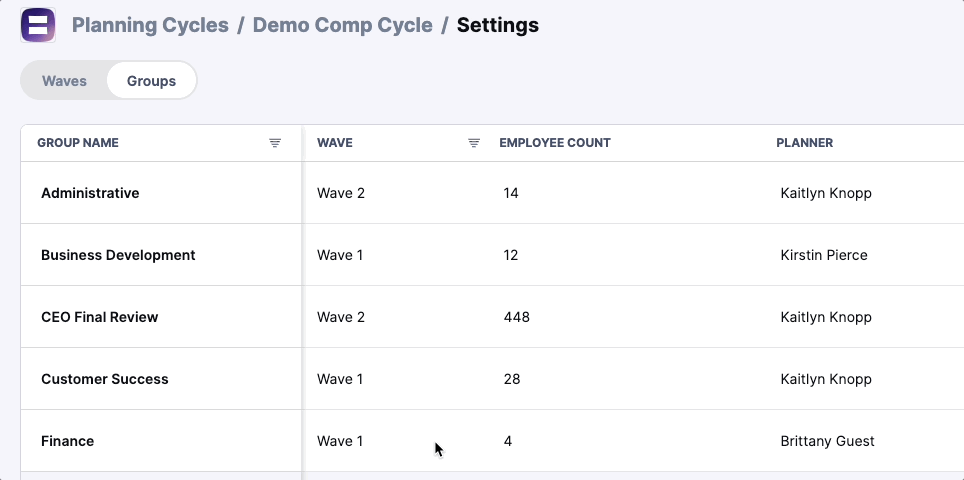The image size is (964, 480).
Task: Select the Business Development group
Action: tap(118, 255)
